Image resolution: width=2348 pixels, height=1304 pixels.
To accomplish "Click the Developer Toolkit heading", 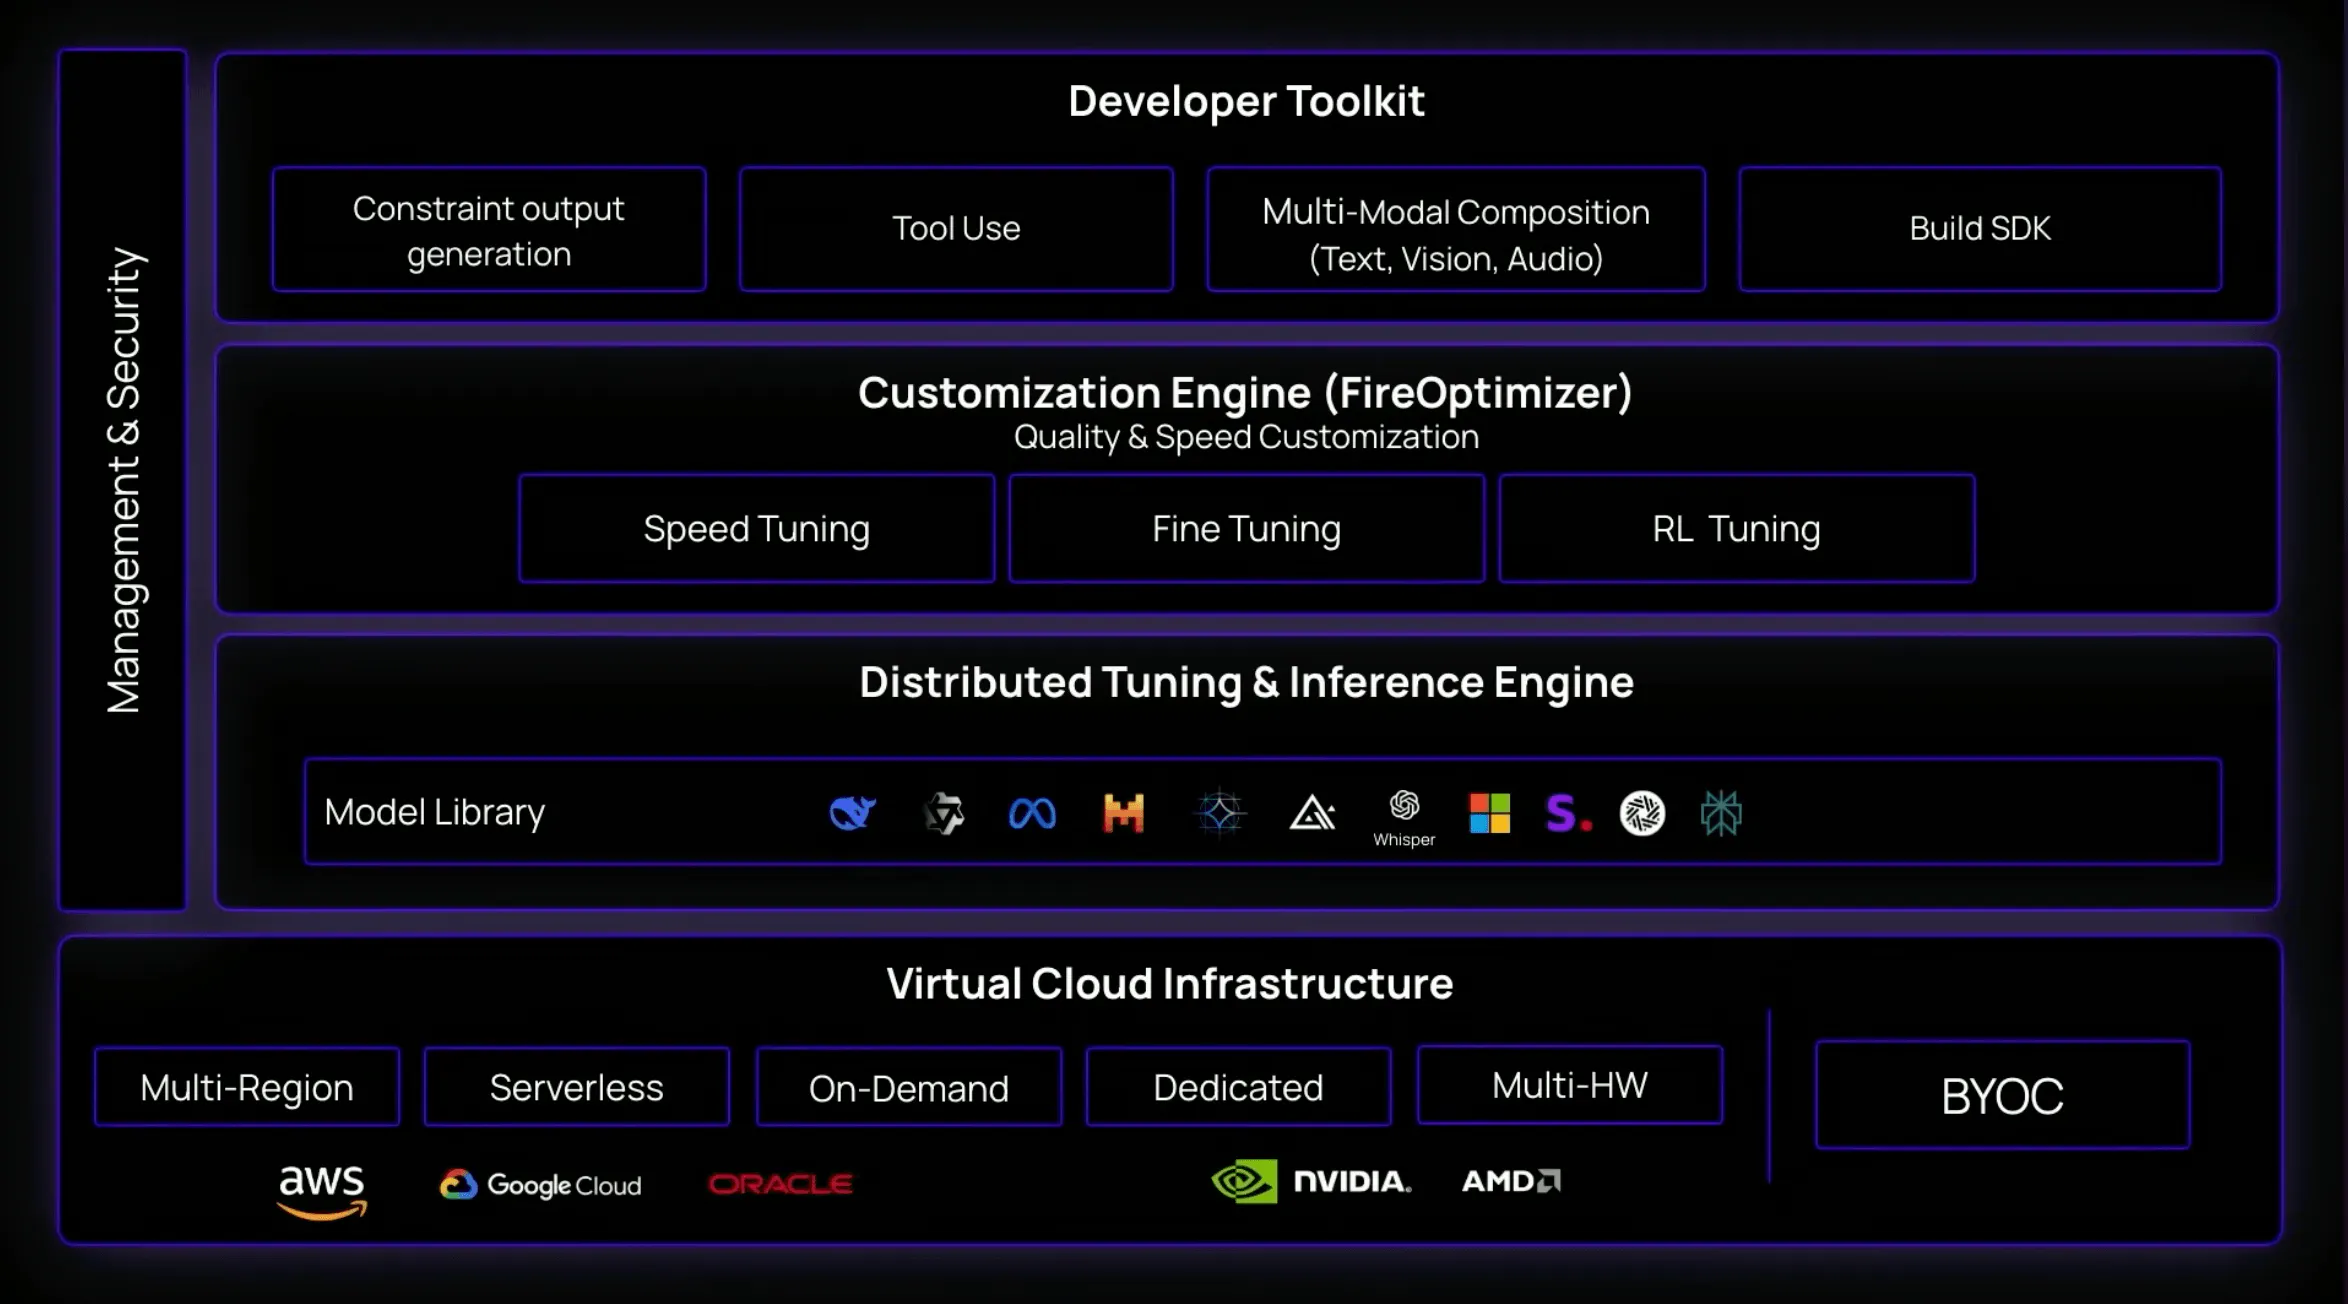I will (x=1246, y=101).
